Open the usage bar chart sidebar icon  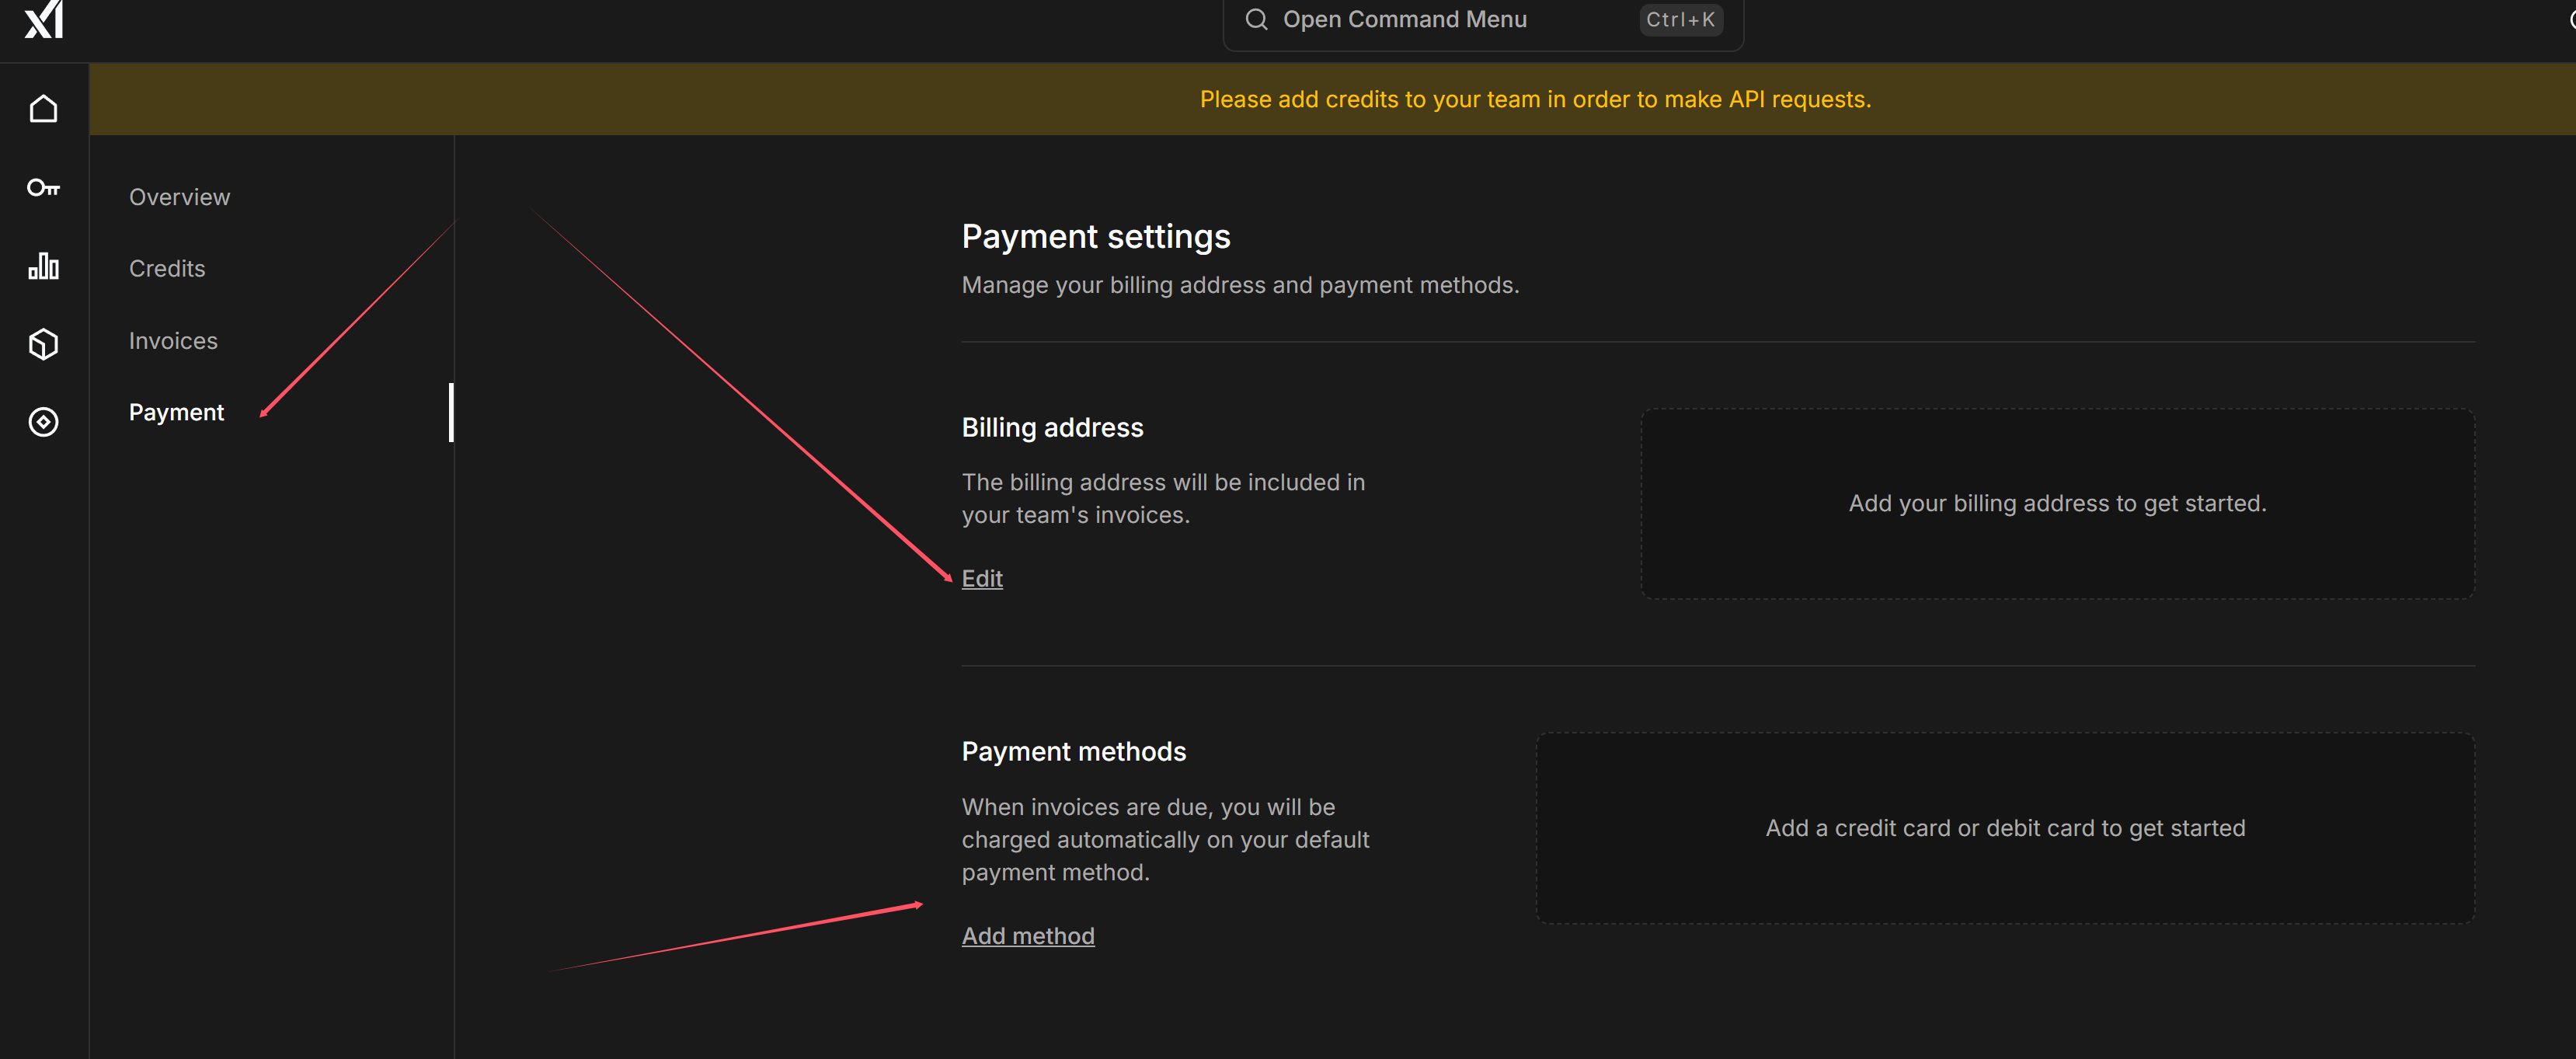[43, 265]
